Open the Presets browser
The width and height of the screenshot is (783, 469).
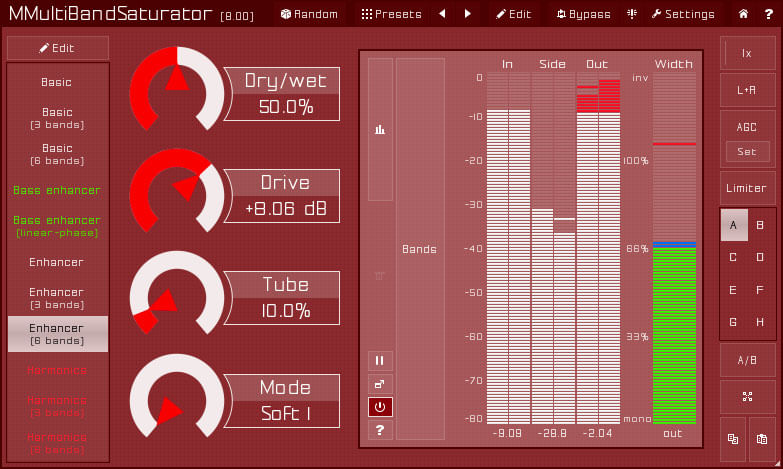pos(392,14)
